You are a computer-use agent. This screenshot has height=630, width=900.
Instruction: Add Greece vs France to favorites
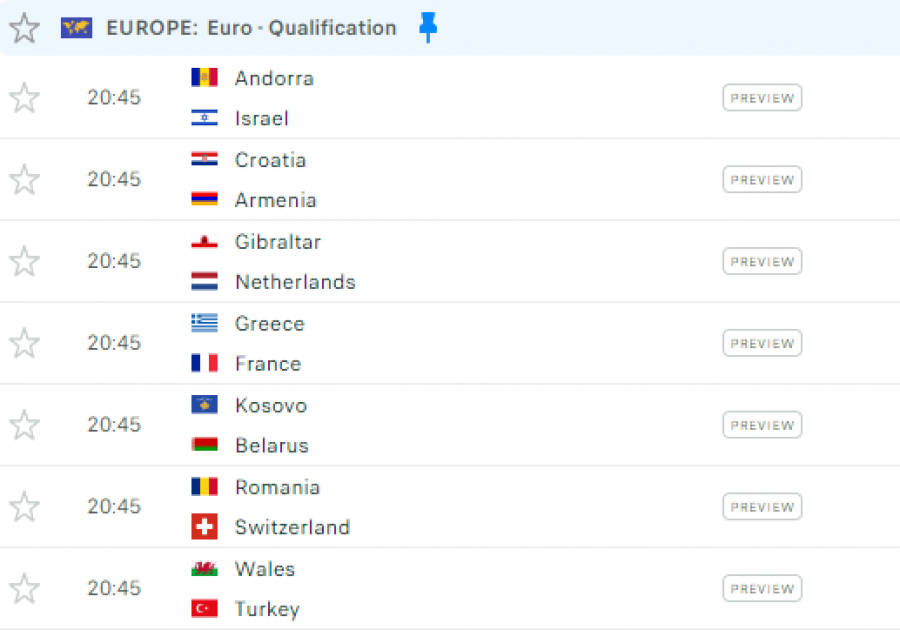24,344
